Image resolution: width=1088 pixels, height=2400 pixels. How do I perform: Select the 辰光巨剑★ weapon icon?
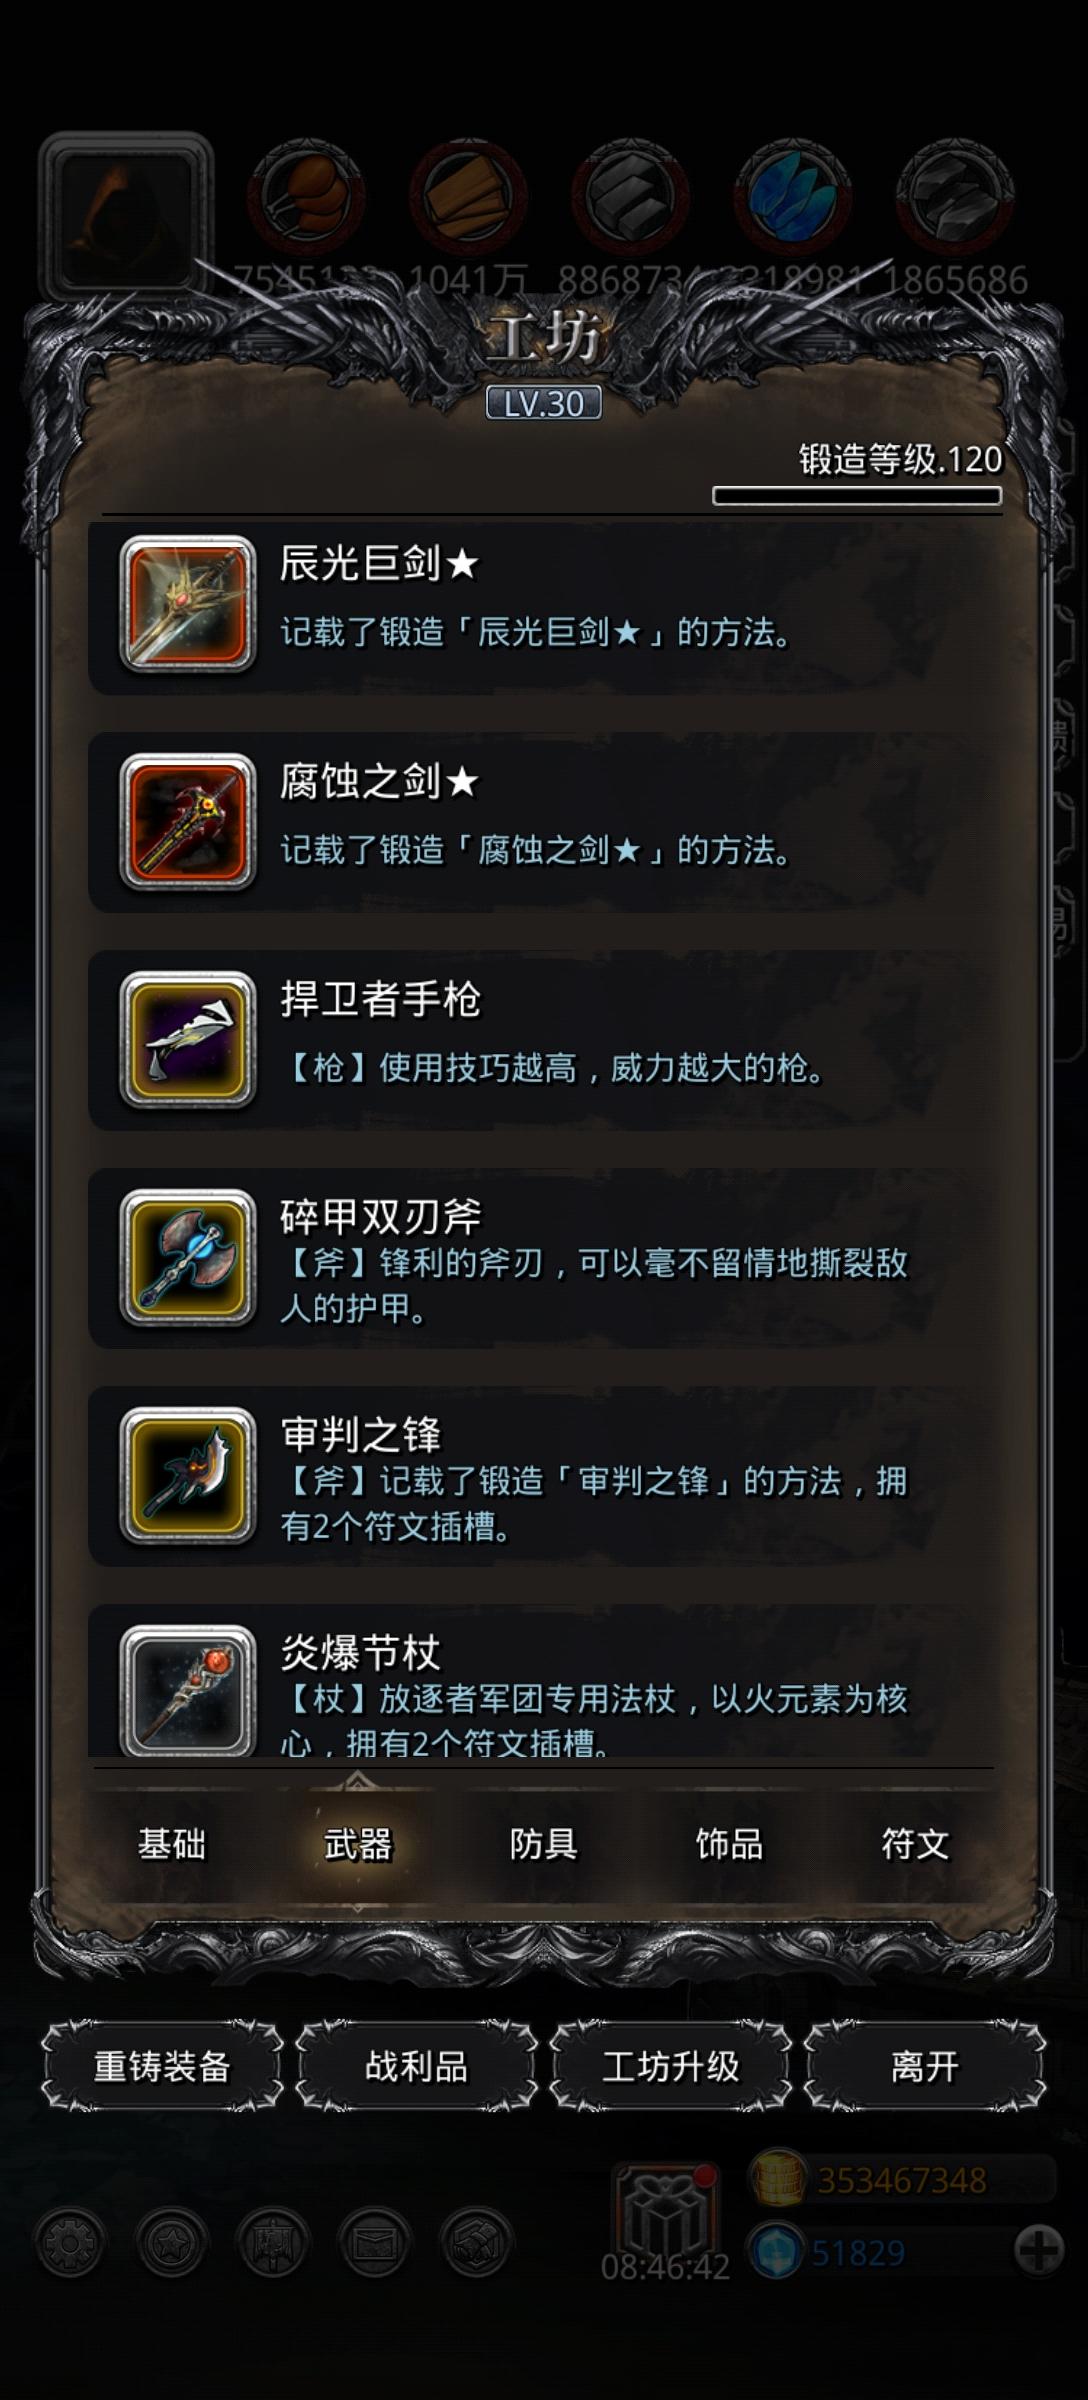pyautogui.click(x=188, y=604)
